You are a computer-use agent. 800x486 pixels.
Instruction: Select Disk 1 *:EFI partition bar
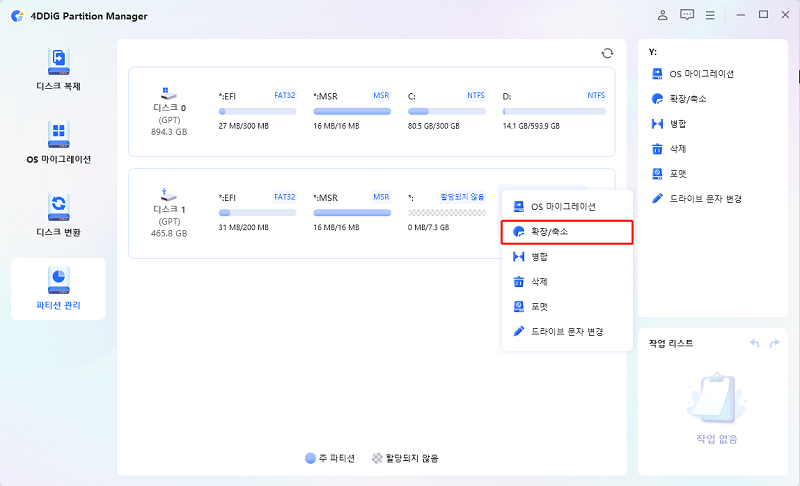257,213
